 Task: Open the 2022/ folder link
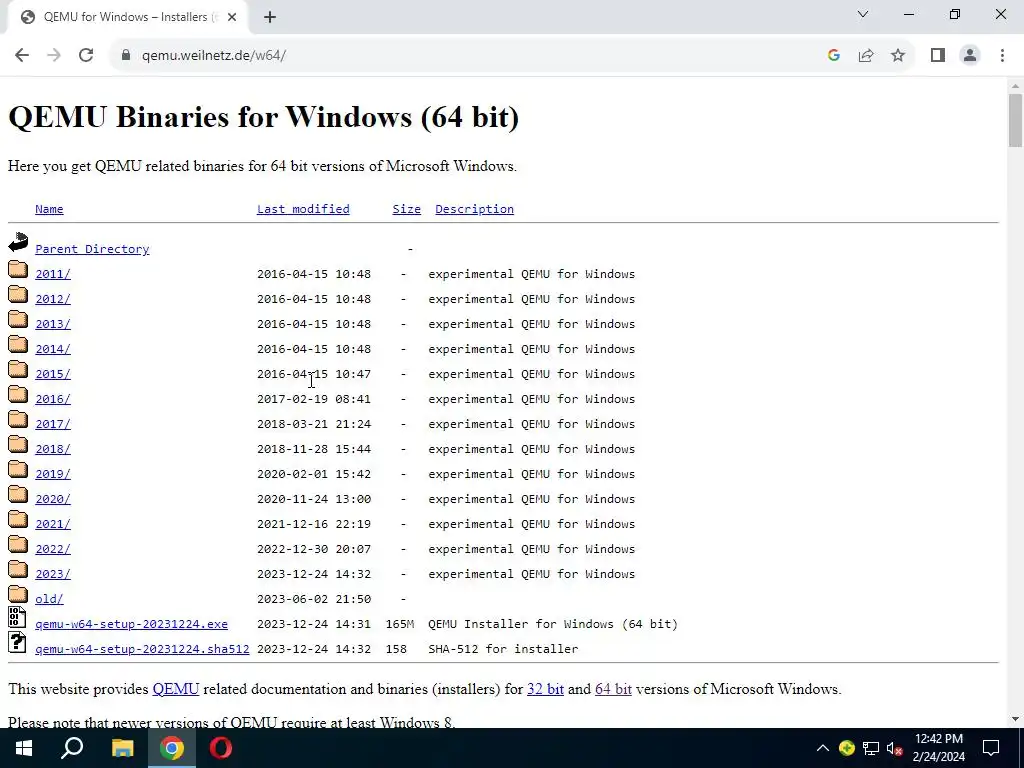coord(53,549)
